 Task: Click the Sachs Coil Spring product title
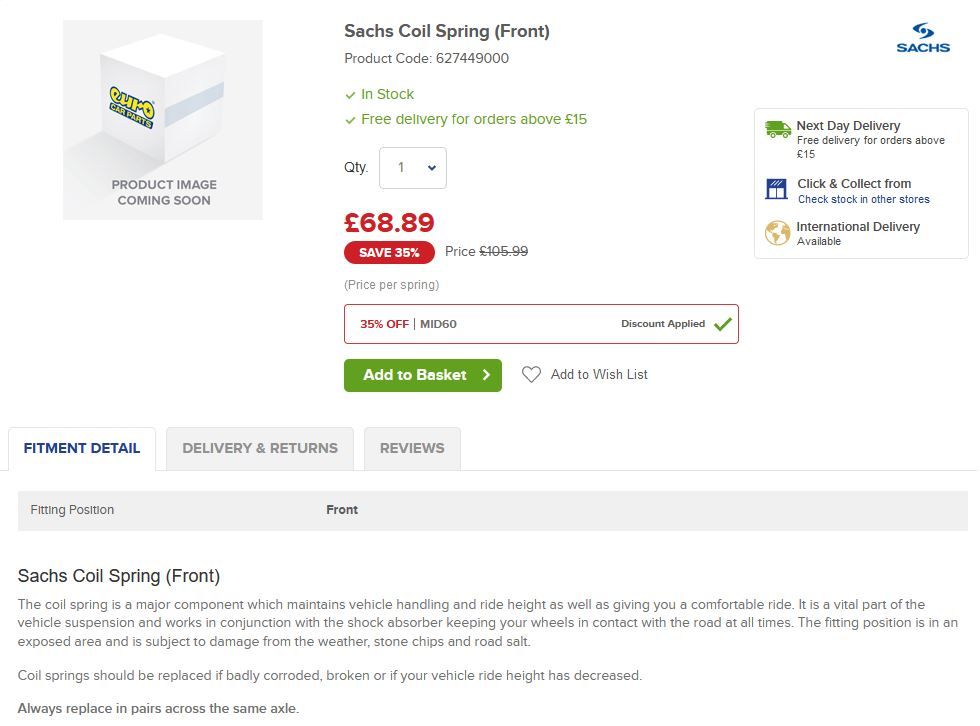(447, 31)
